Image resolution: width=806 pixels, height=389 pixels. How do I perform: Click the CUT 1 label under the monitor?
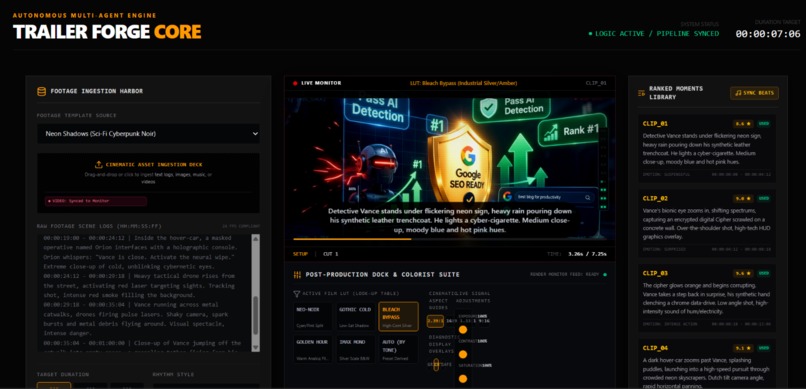point(331,254)
